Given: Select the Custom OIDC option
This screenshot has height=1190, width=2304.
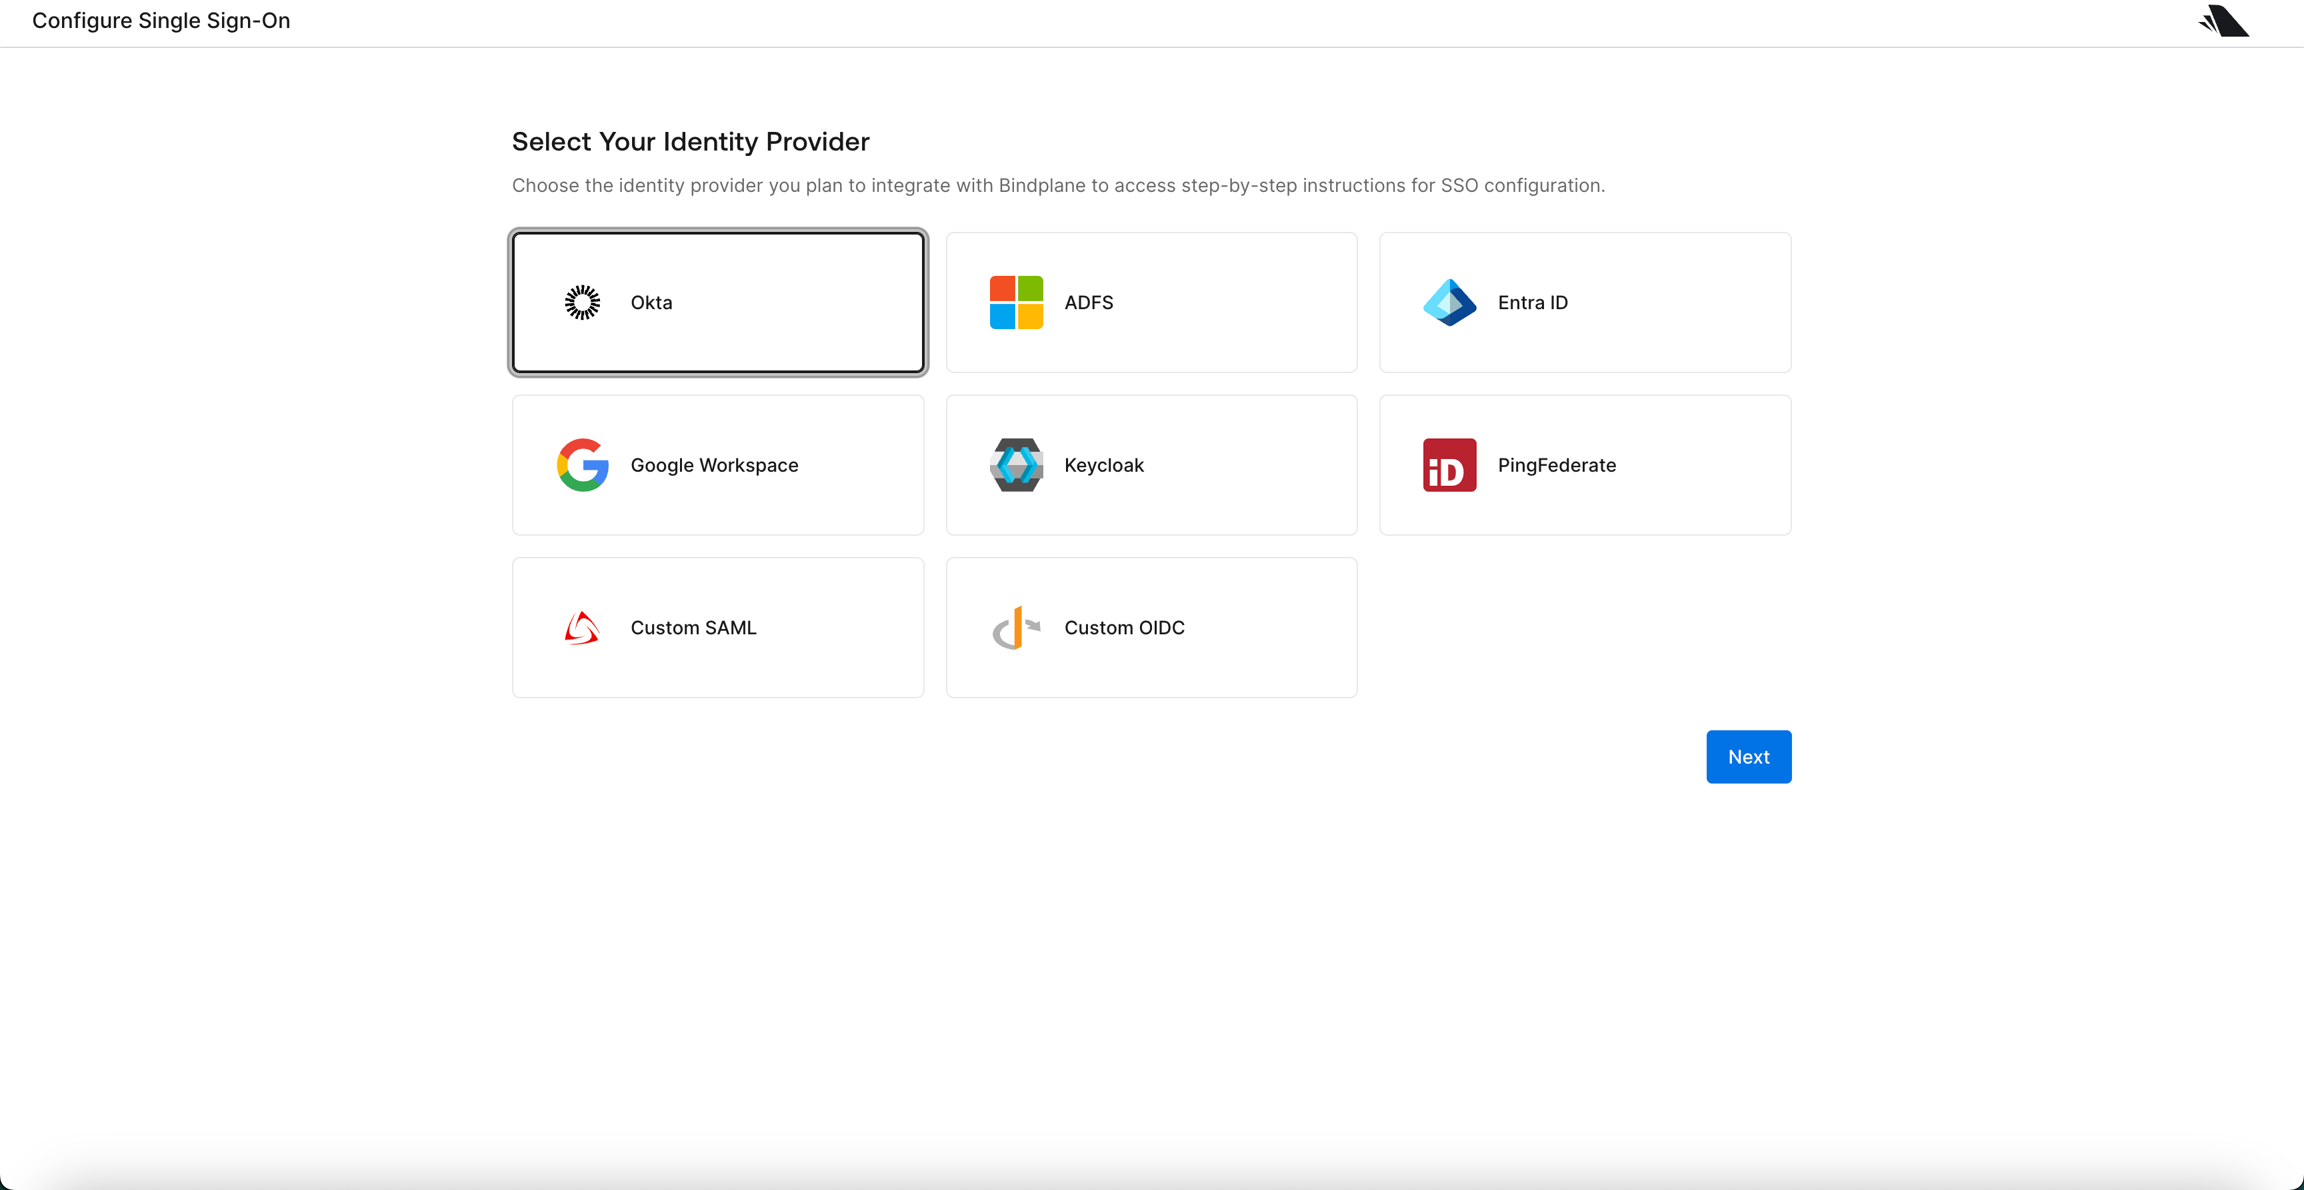Looking at the screenshot, I should (1151, 627).
